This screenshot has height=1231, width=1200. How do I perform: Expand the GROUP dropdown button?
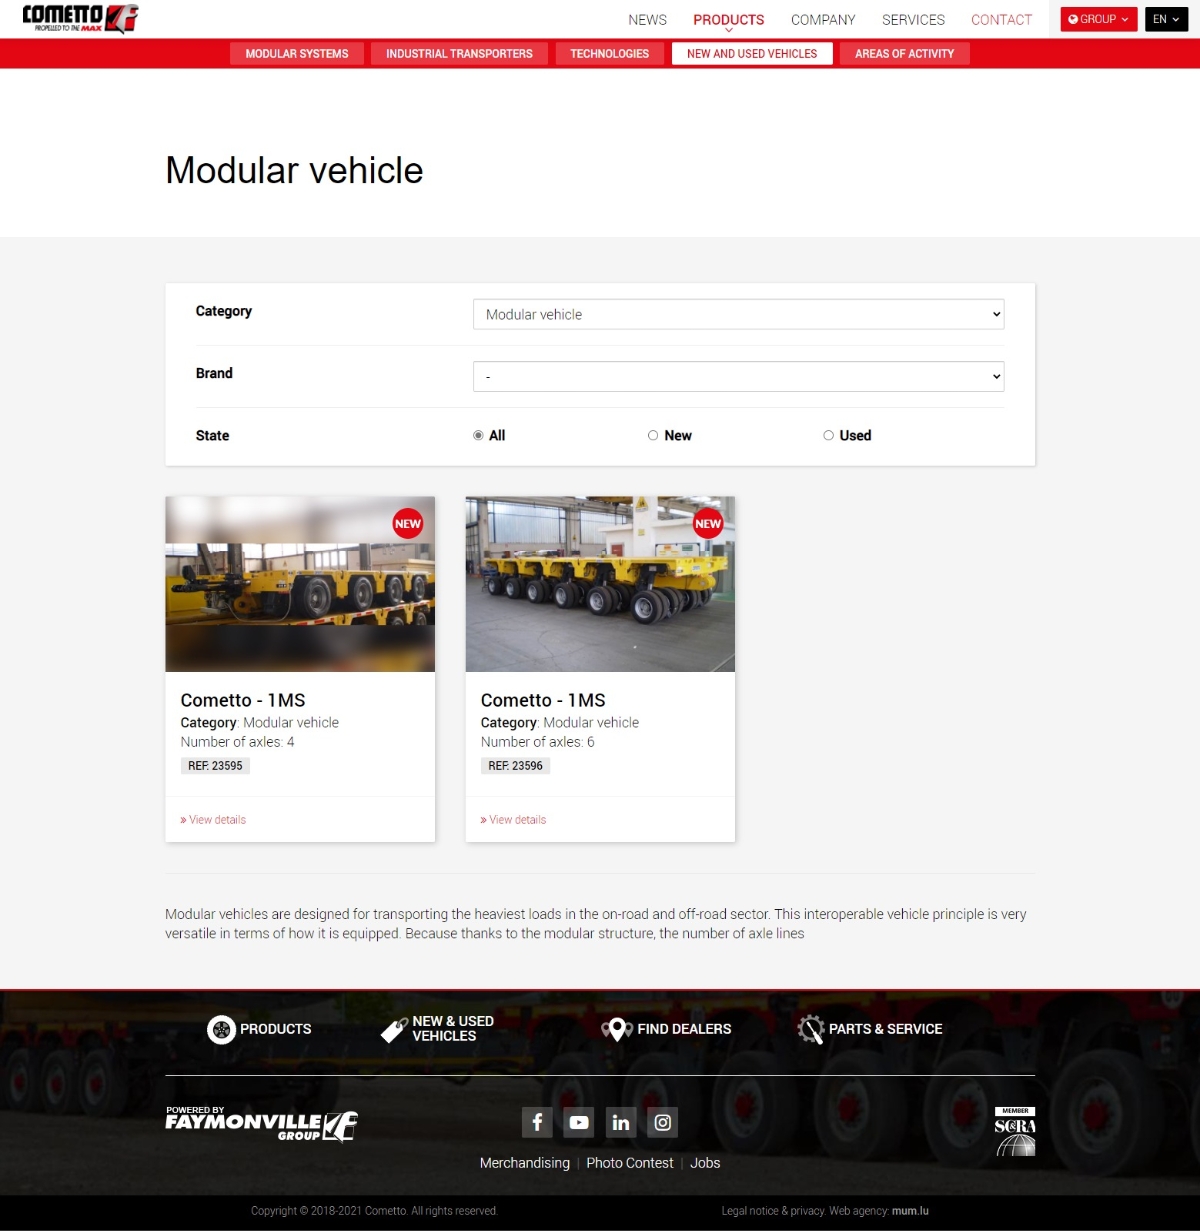tap(1099, 19)
